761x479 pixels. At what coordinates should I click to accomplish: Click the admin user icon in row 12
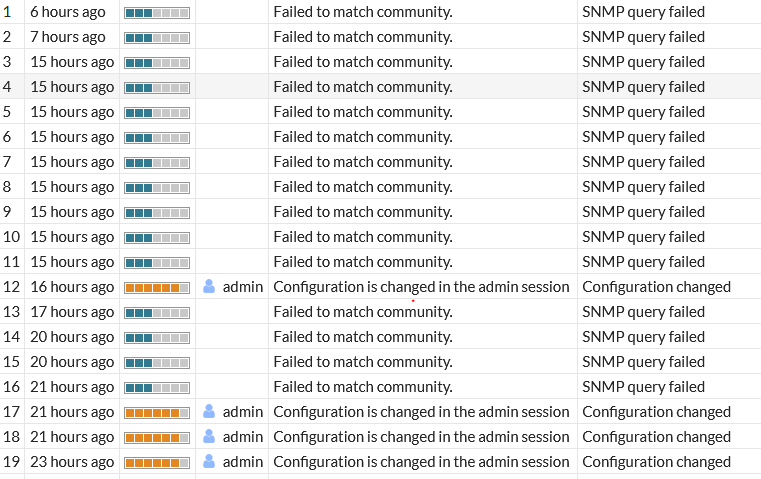point(209,286)
